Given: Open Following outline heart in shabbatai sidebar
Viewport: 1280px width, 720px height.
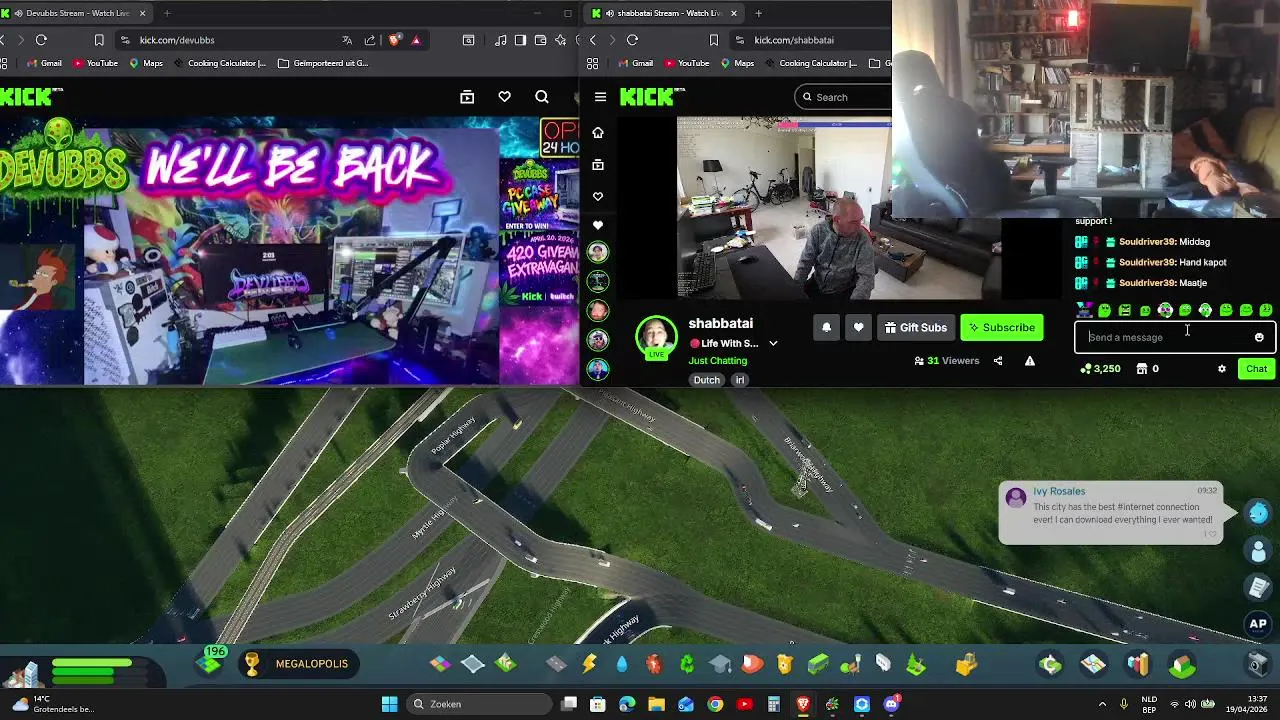Looking at the screenshot, I should [598, 196].
